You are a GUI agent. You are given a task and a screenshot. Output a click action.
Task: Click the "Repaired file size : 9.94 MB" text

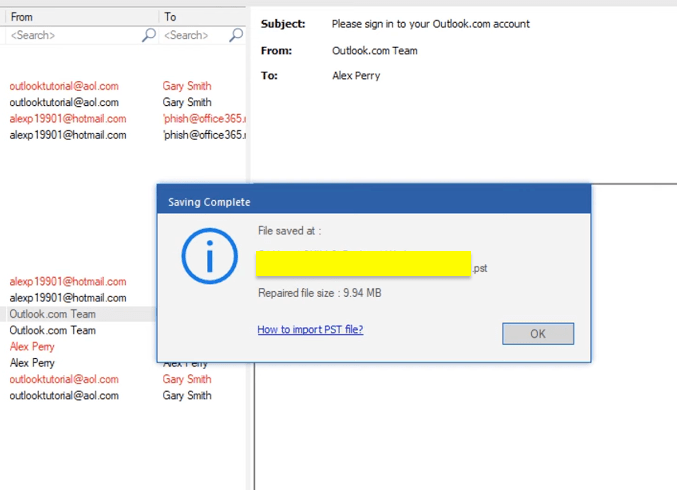(x=320, y=293)
